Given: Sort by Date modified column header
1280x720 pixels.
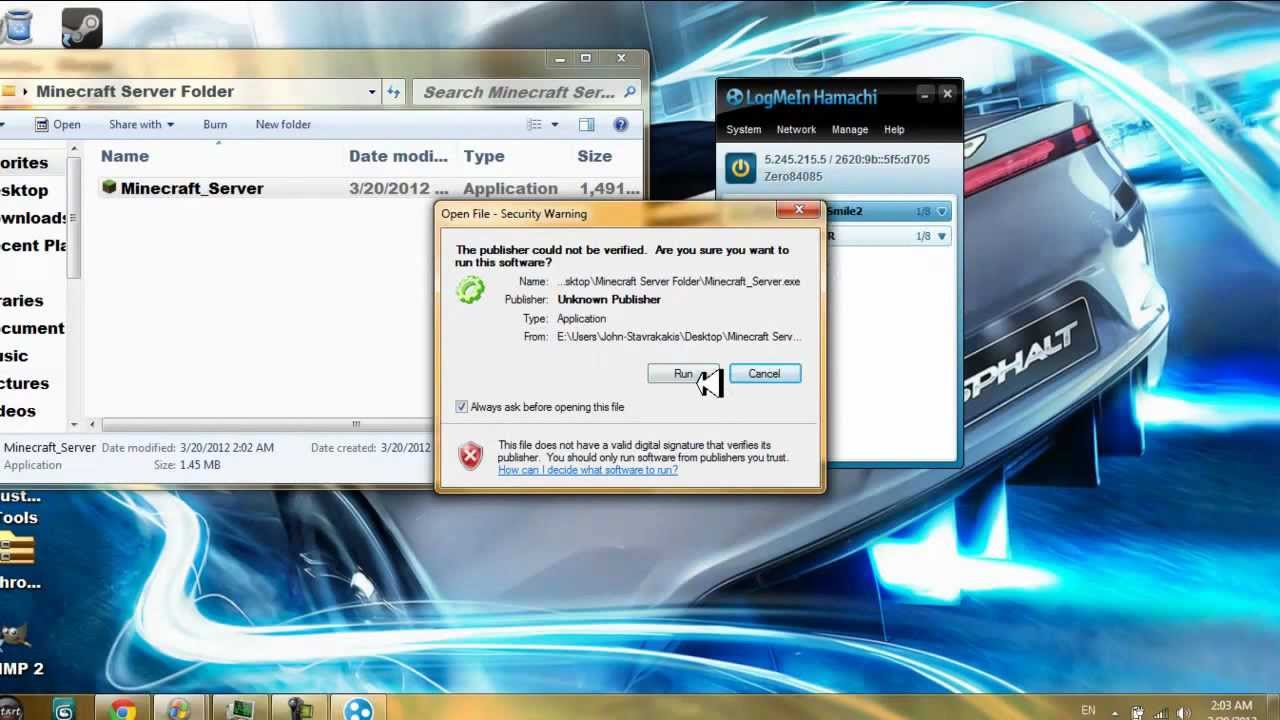Looking at the screenshot, I should point(398,156).
